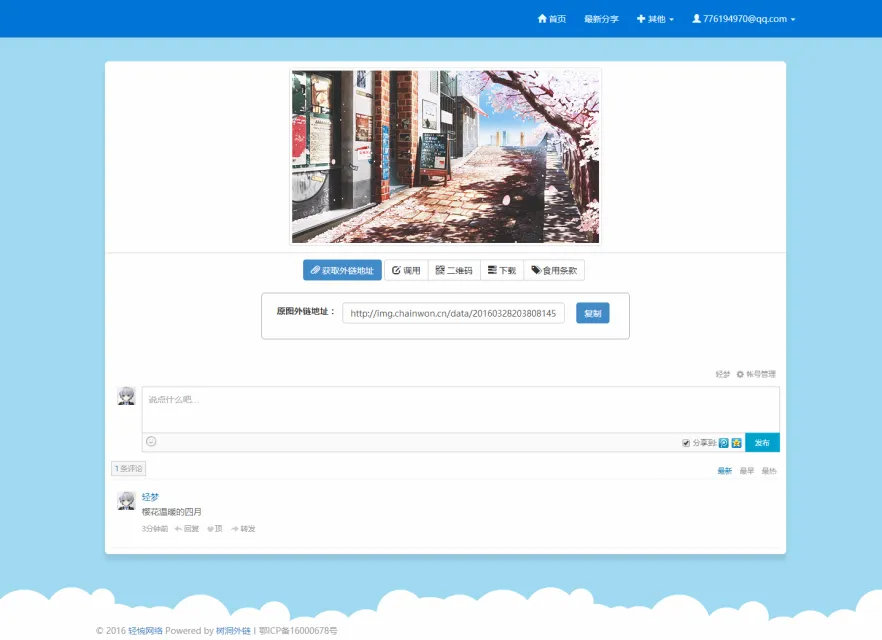Click the 下载 download button
This screenshot has width=882, height=640.
pos(502,271)
